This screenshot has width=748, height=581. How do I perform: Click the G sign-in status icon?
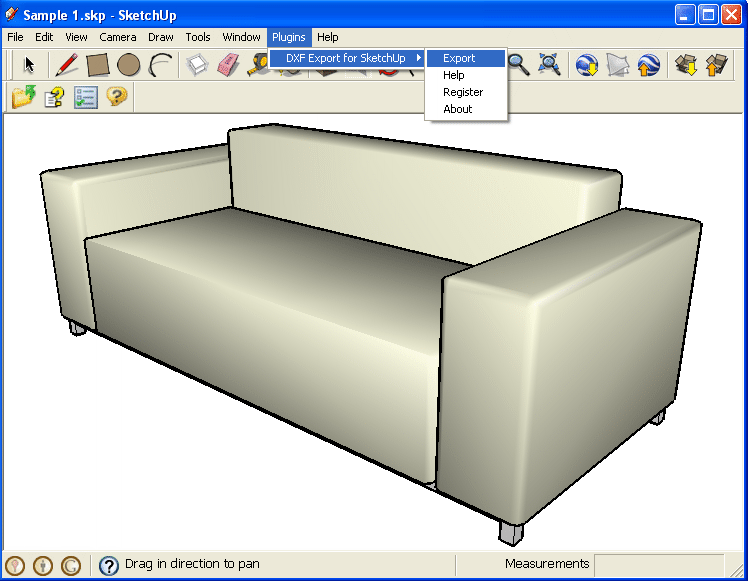[71, 565]
